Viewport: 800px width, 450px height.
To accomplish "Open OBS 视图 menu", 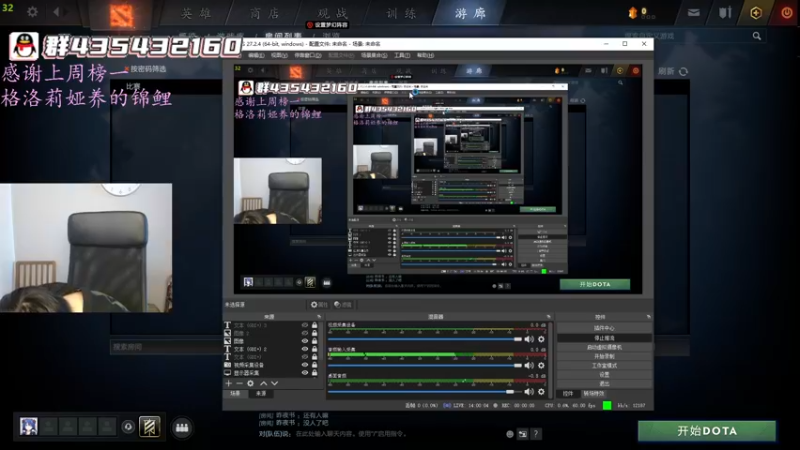I will [x=279, y=55].
